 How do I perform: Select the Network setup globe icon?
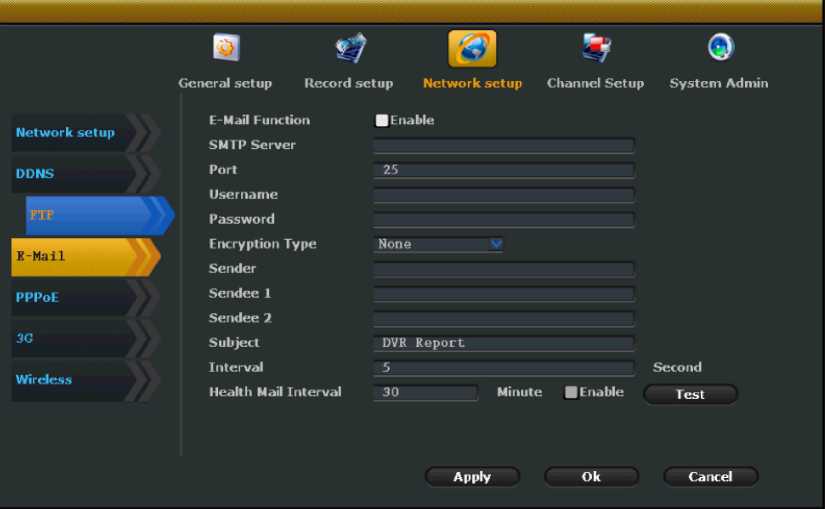tap(472, 47)
